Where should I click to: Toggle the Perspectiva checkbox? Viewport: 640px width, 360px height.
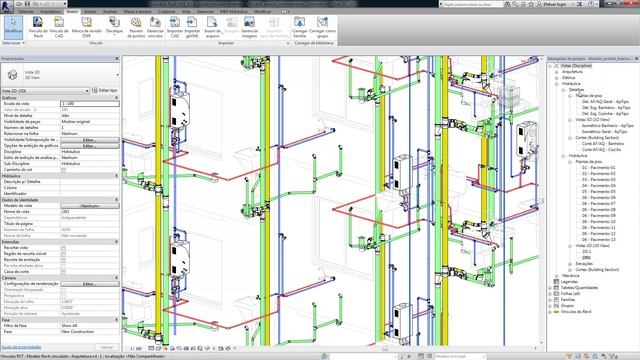[x=63, y=296]
